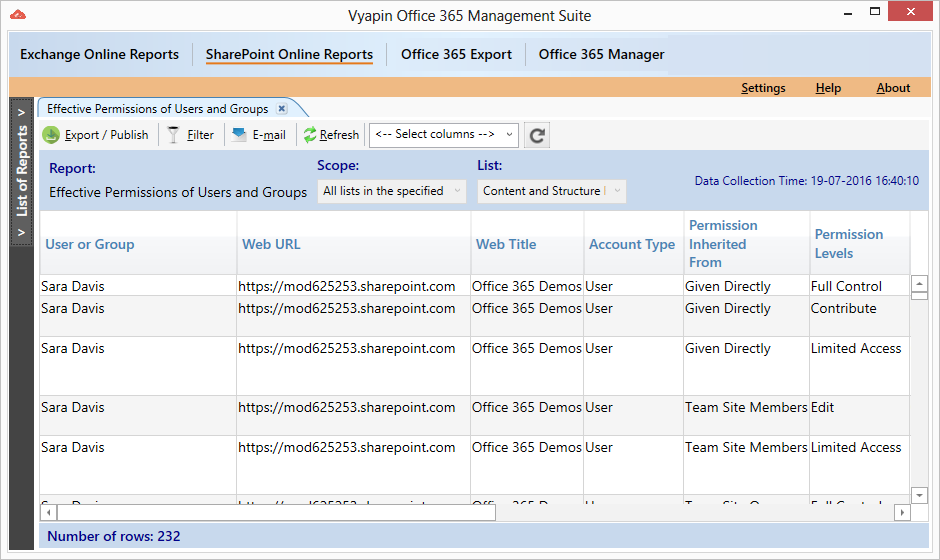This screenshot has height=560, width=940.
Task: Click Sara Davis in the Full Control row
Action: point(73,286)
